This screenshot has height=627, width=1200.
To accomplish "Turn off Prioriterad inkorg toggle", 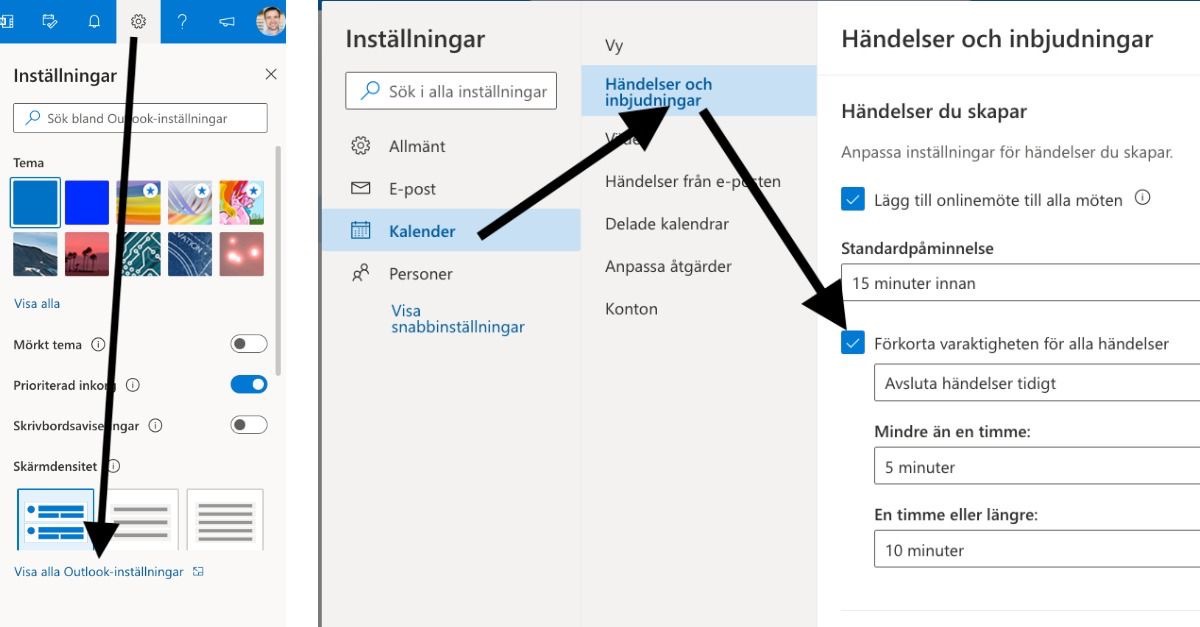I will (x=248, y=385).
